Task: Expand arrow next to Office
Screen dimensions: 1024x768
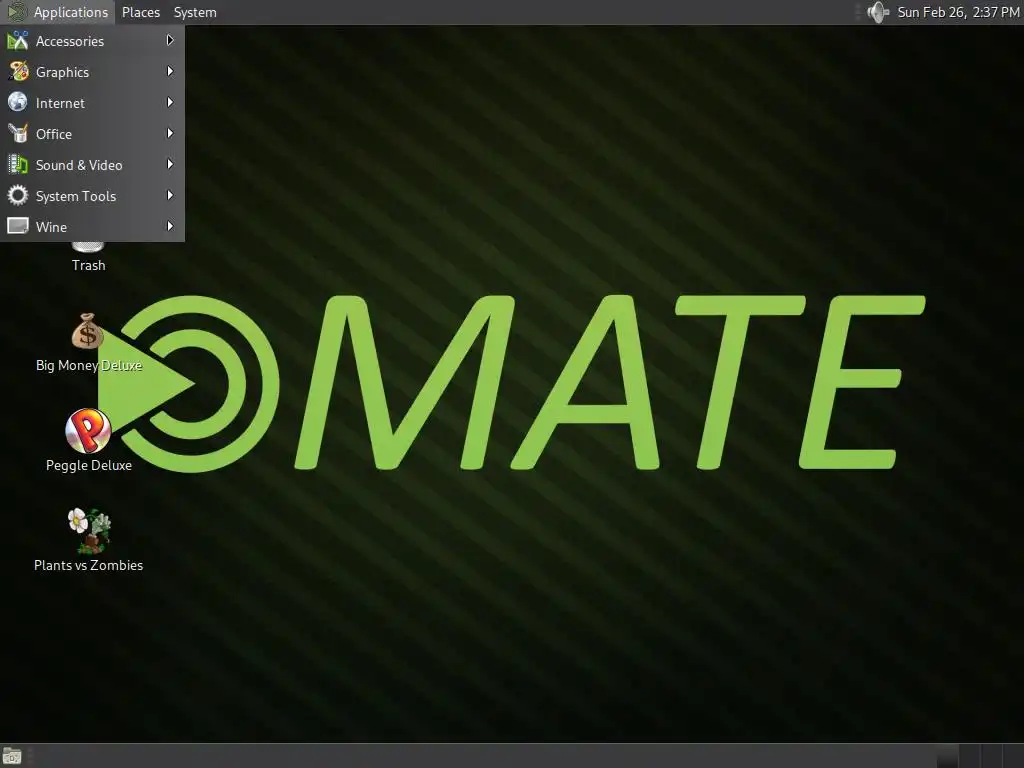Action: [x=170, y=133]
